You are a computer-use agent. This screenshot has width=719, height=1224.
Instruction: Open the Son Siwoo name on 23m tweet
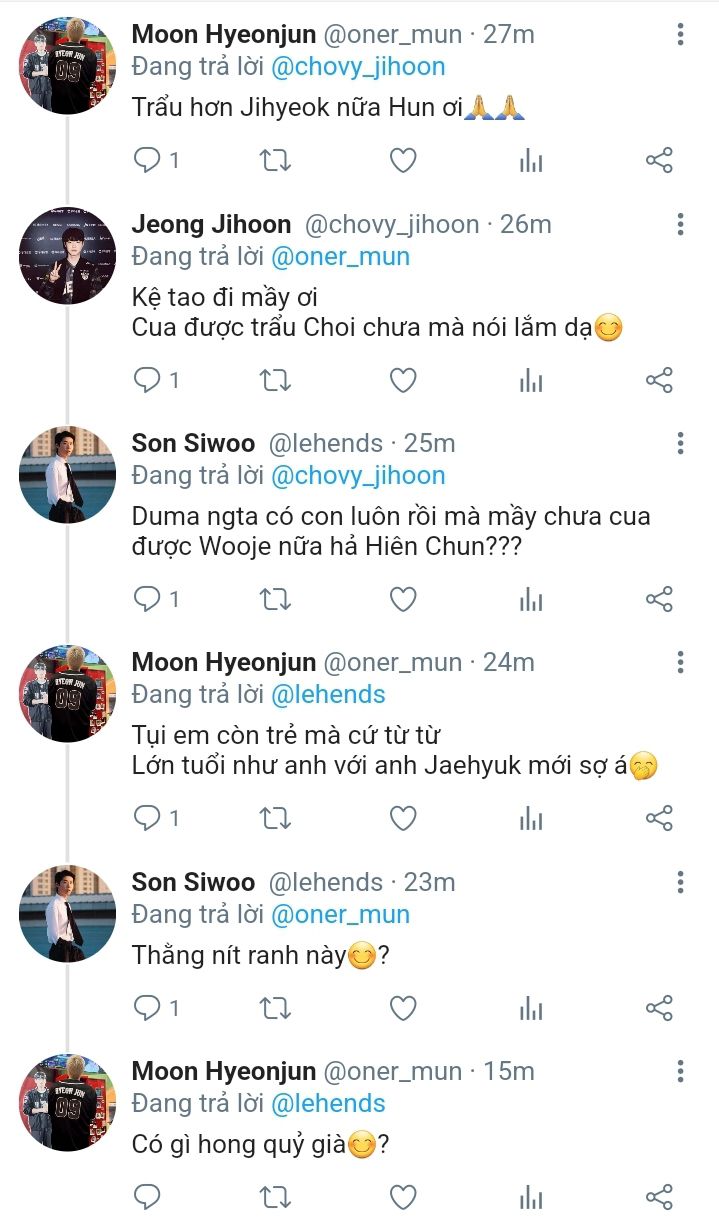point(193,882)
